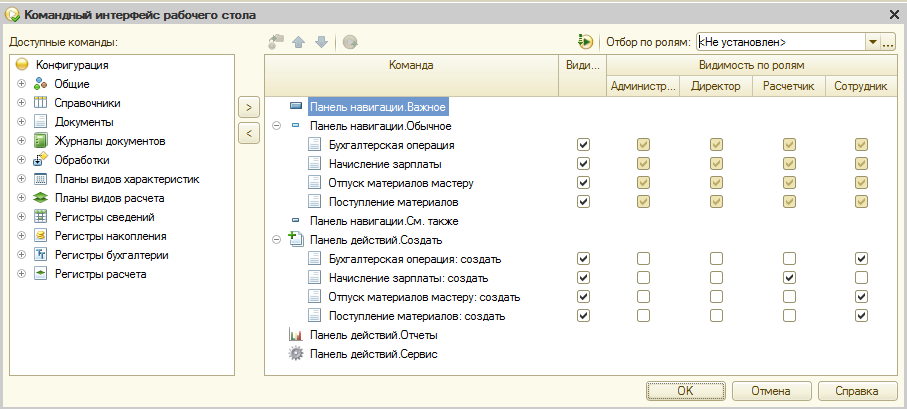Uncheck Сотрудник checkbox for Поступление материалов: создать
Screen dimensions: 907x409
pyautogui.click(x=861, y=316)
